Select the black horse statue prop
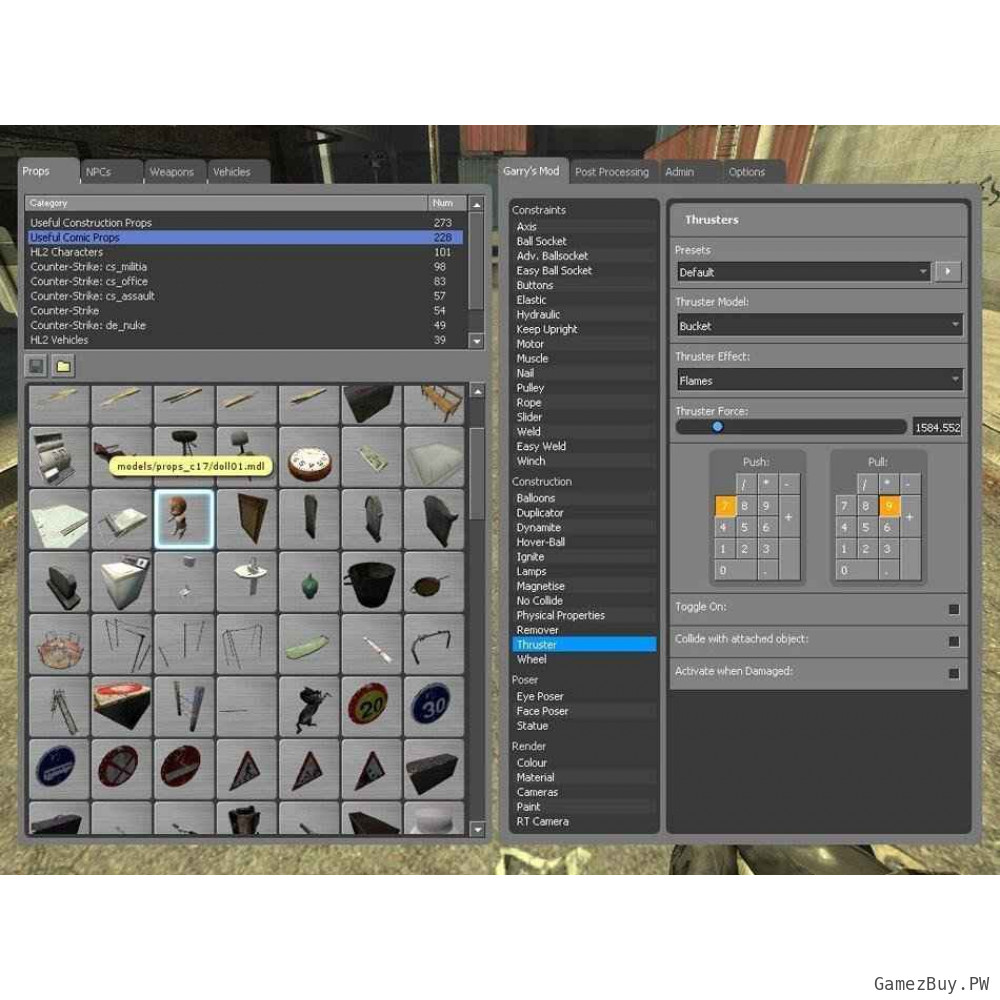Image resolution: width=1000 pixels, height=1000 pixels. 309,707
